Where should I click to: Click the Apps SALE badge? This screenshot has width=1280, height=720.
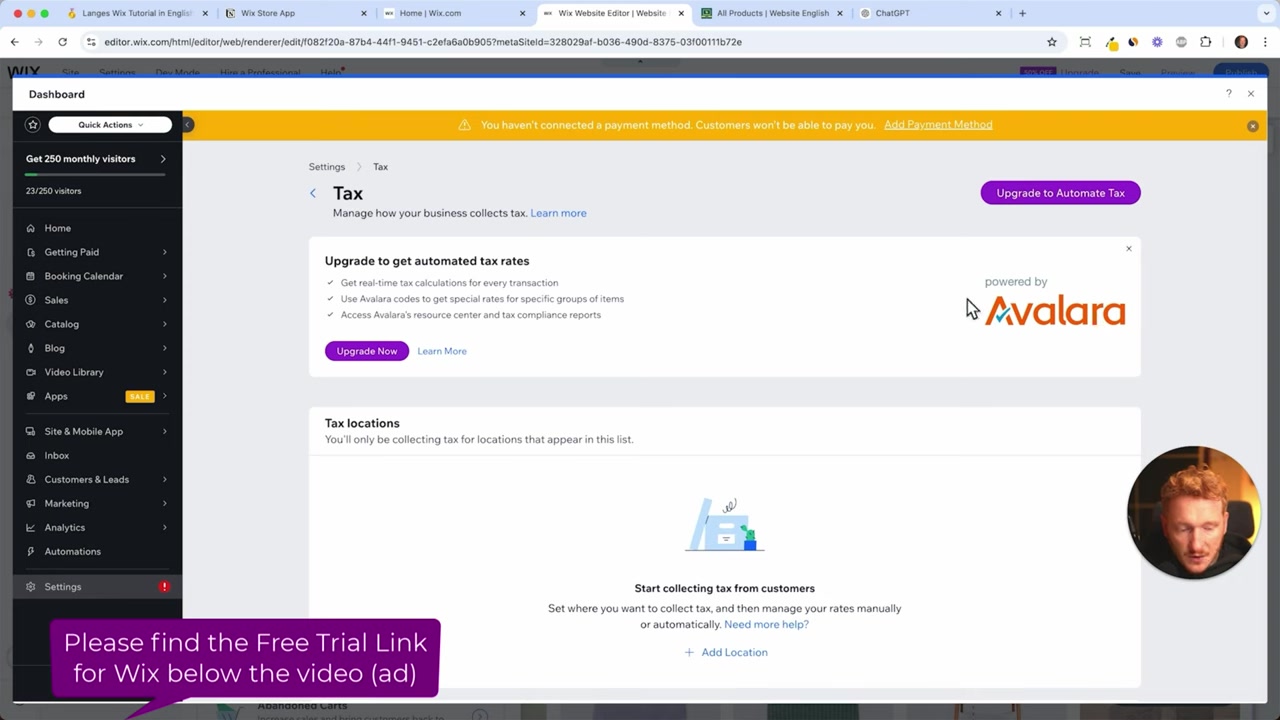[139, 396]
